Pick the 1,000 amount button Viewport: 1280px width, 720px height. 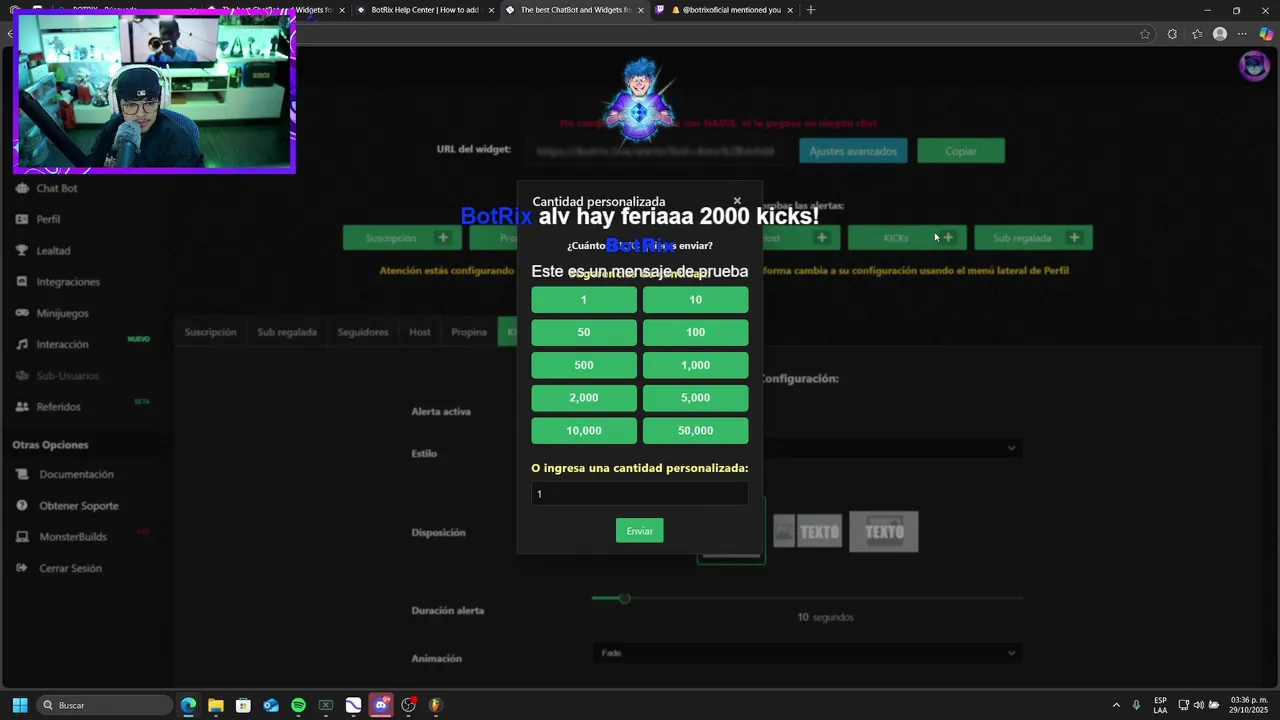(695, 365)
